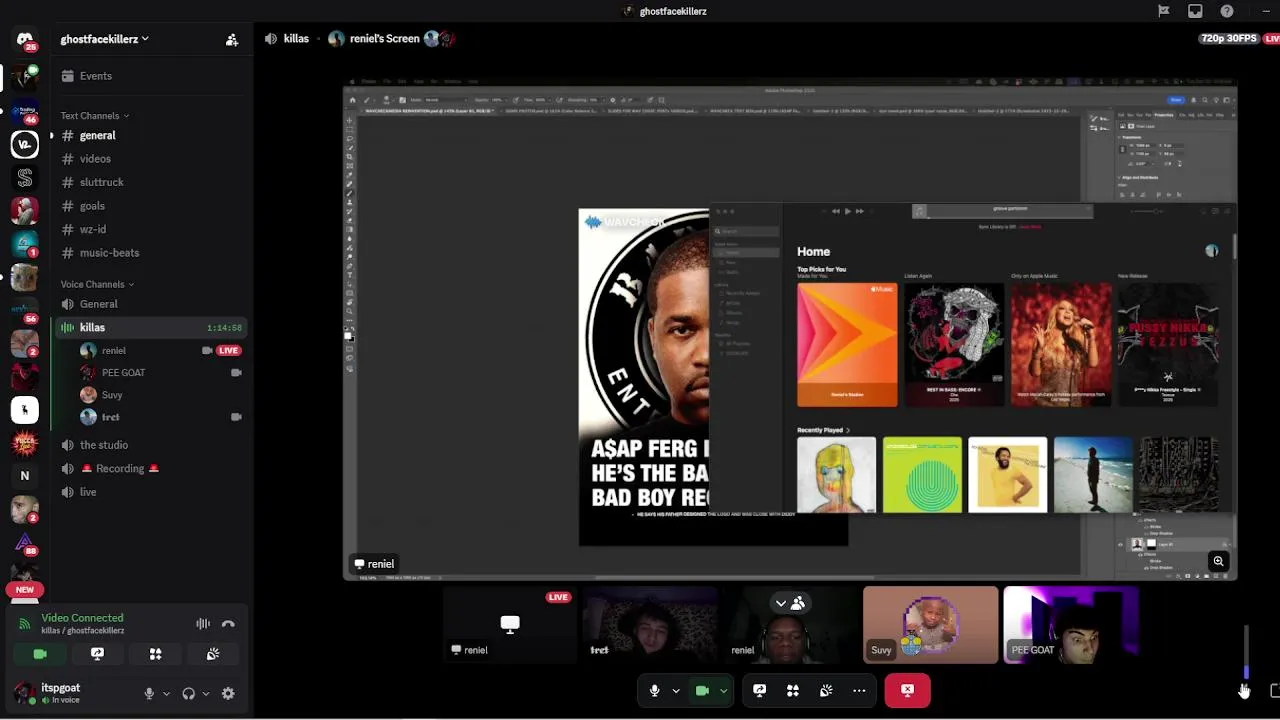Toggle camera in the voice status panel
The height and width of the screenshot is (720, 1280).
coord(40,654)
